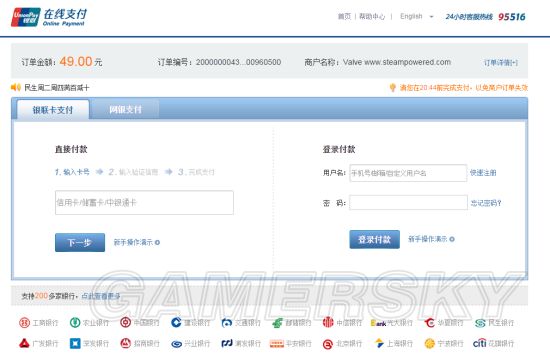Click 忘记密码? forgot password link
550x363 pixels.
[486, 203]
